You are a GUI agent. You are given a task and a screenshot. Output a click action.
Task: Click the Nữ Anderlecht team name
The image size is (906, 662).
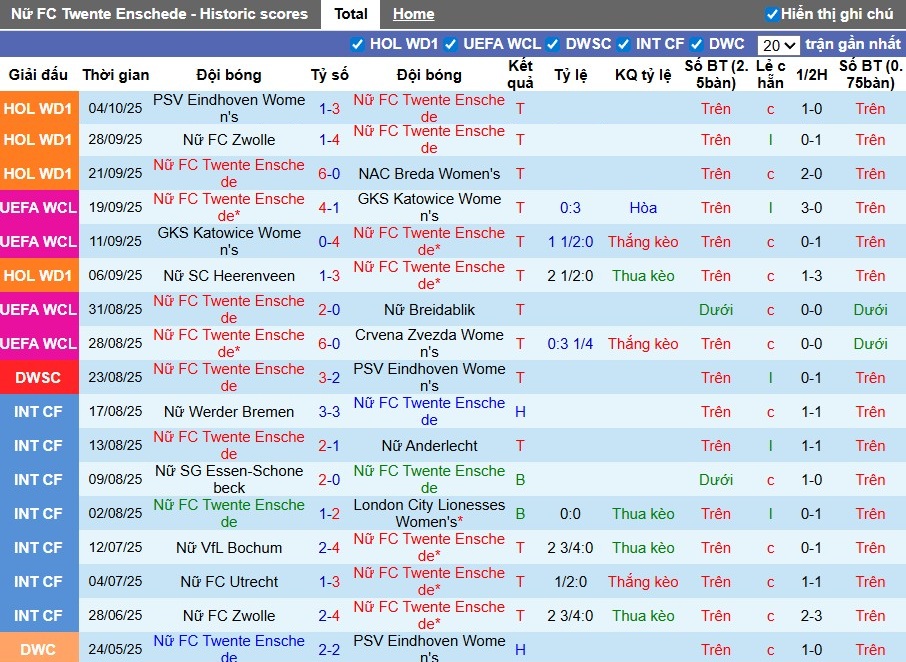tap(429, 446)
